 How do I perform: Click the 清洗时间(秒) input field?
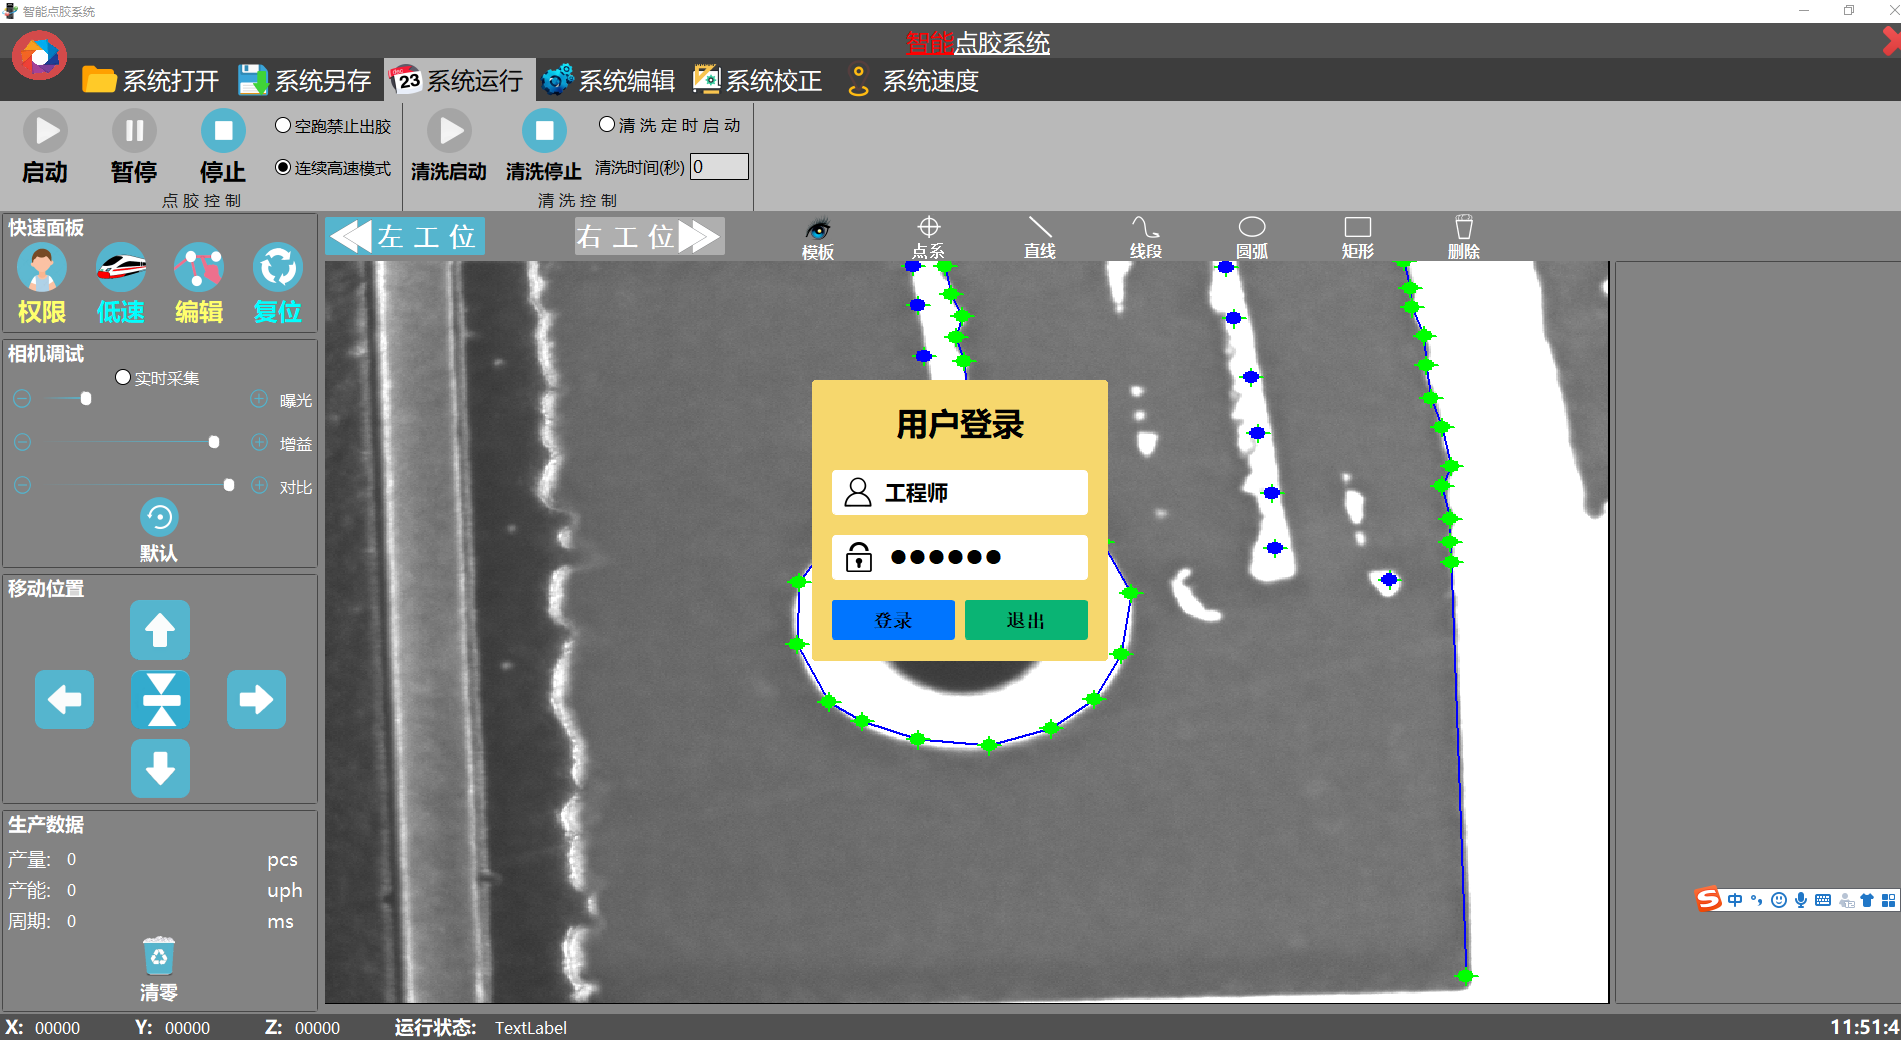click(719, 166)
